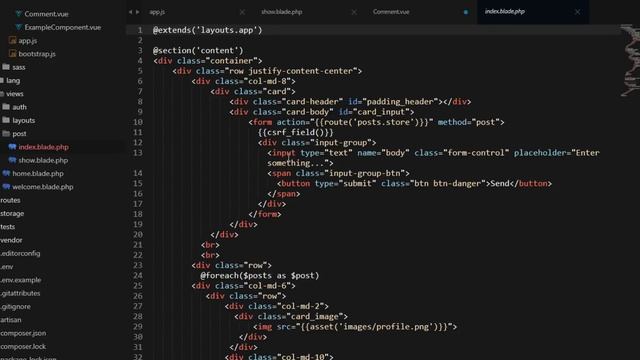Click the folder icon beside post

[x=6, y=133]
